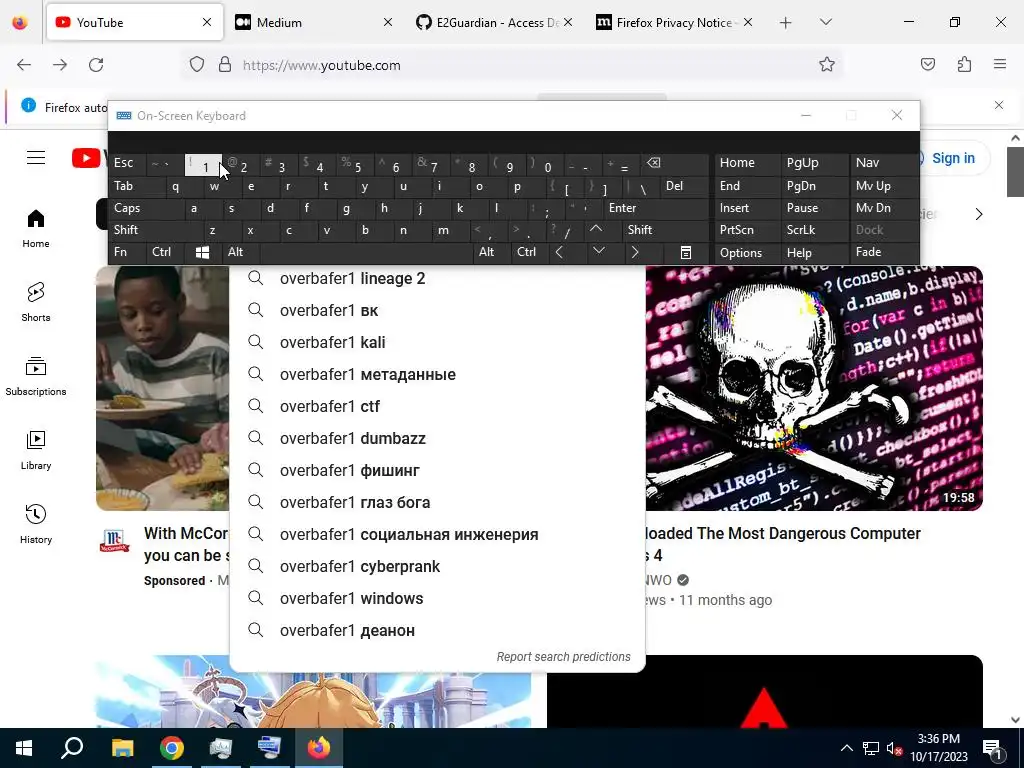
Task: Click the Windows logo key on keyboard
Action: (x=203, y=252)
